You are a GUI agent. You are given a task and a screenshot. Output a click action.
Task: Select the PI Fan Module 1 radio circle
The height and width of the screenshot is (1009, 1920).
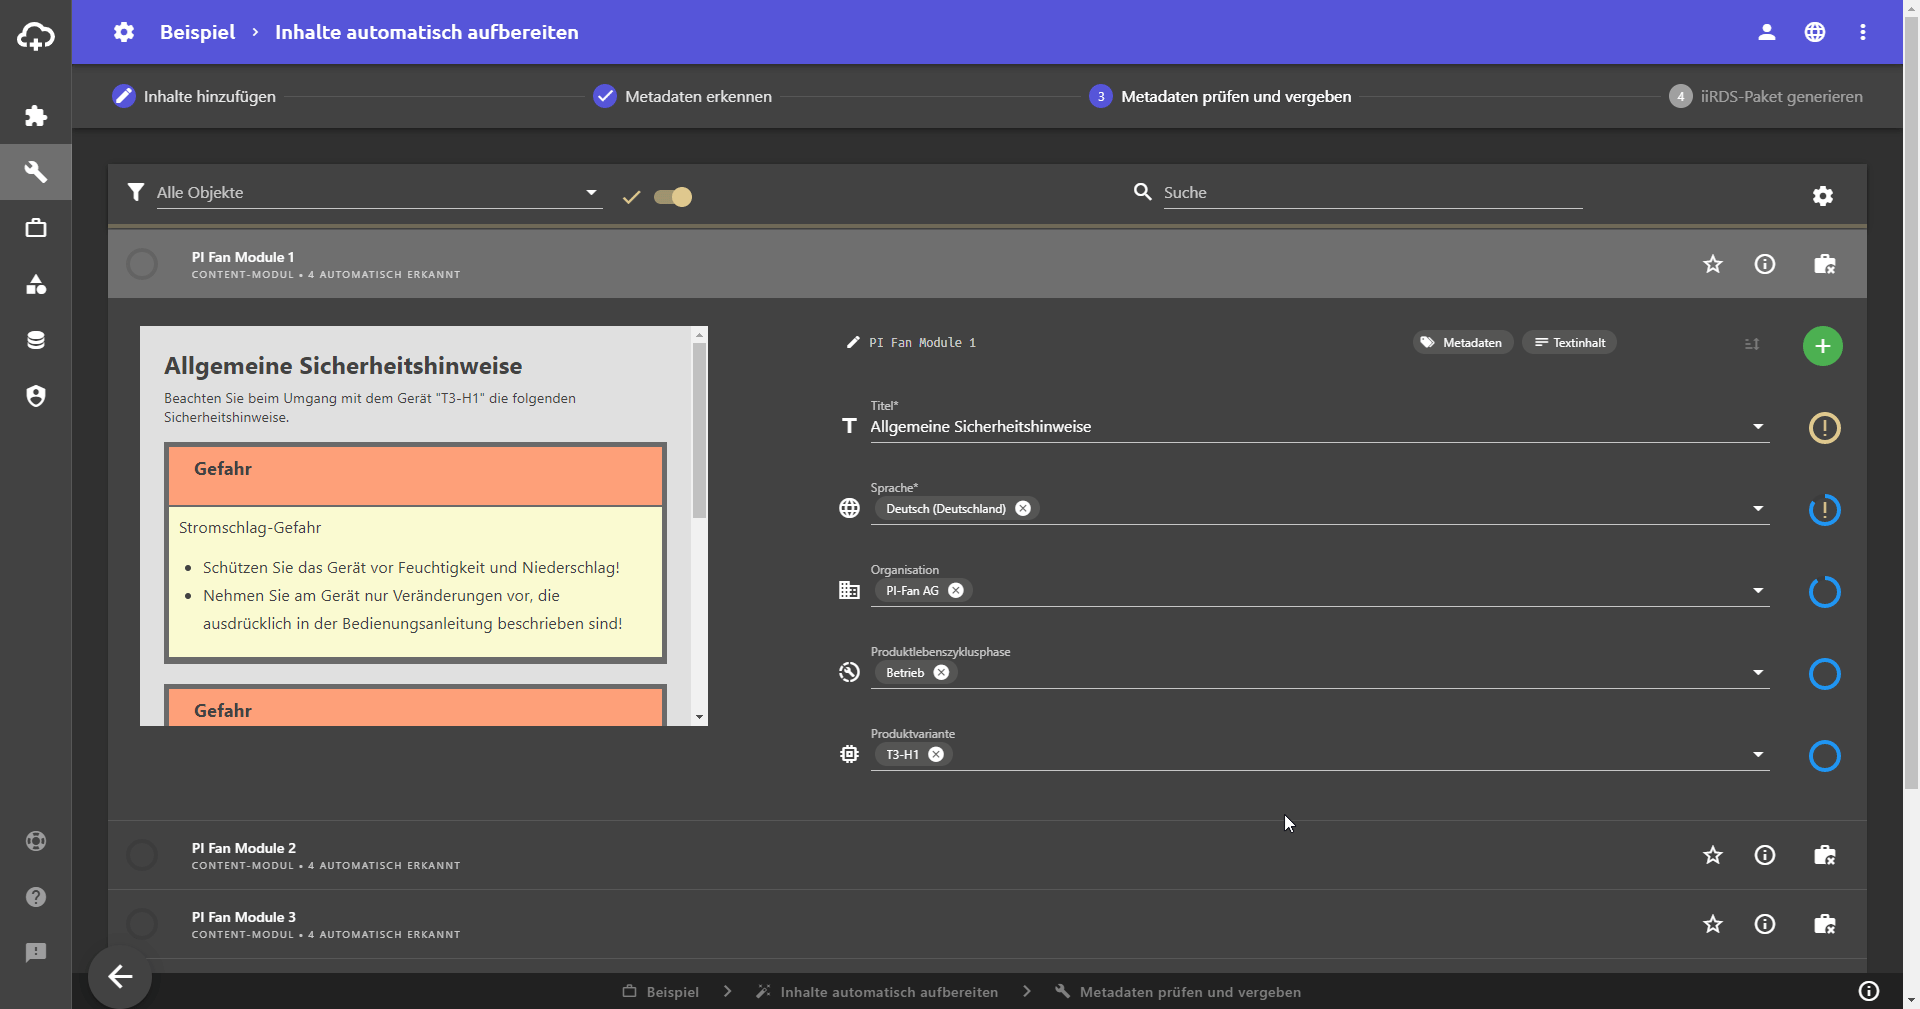pyautogui.click(x=142, y=264)
